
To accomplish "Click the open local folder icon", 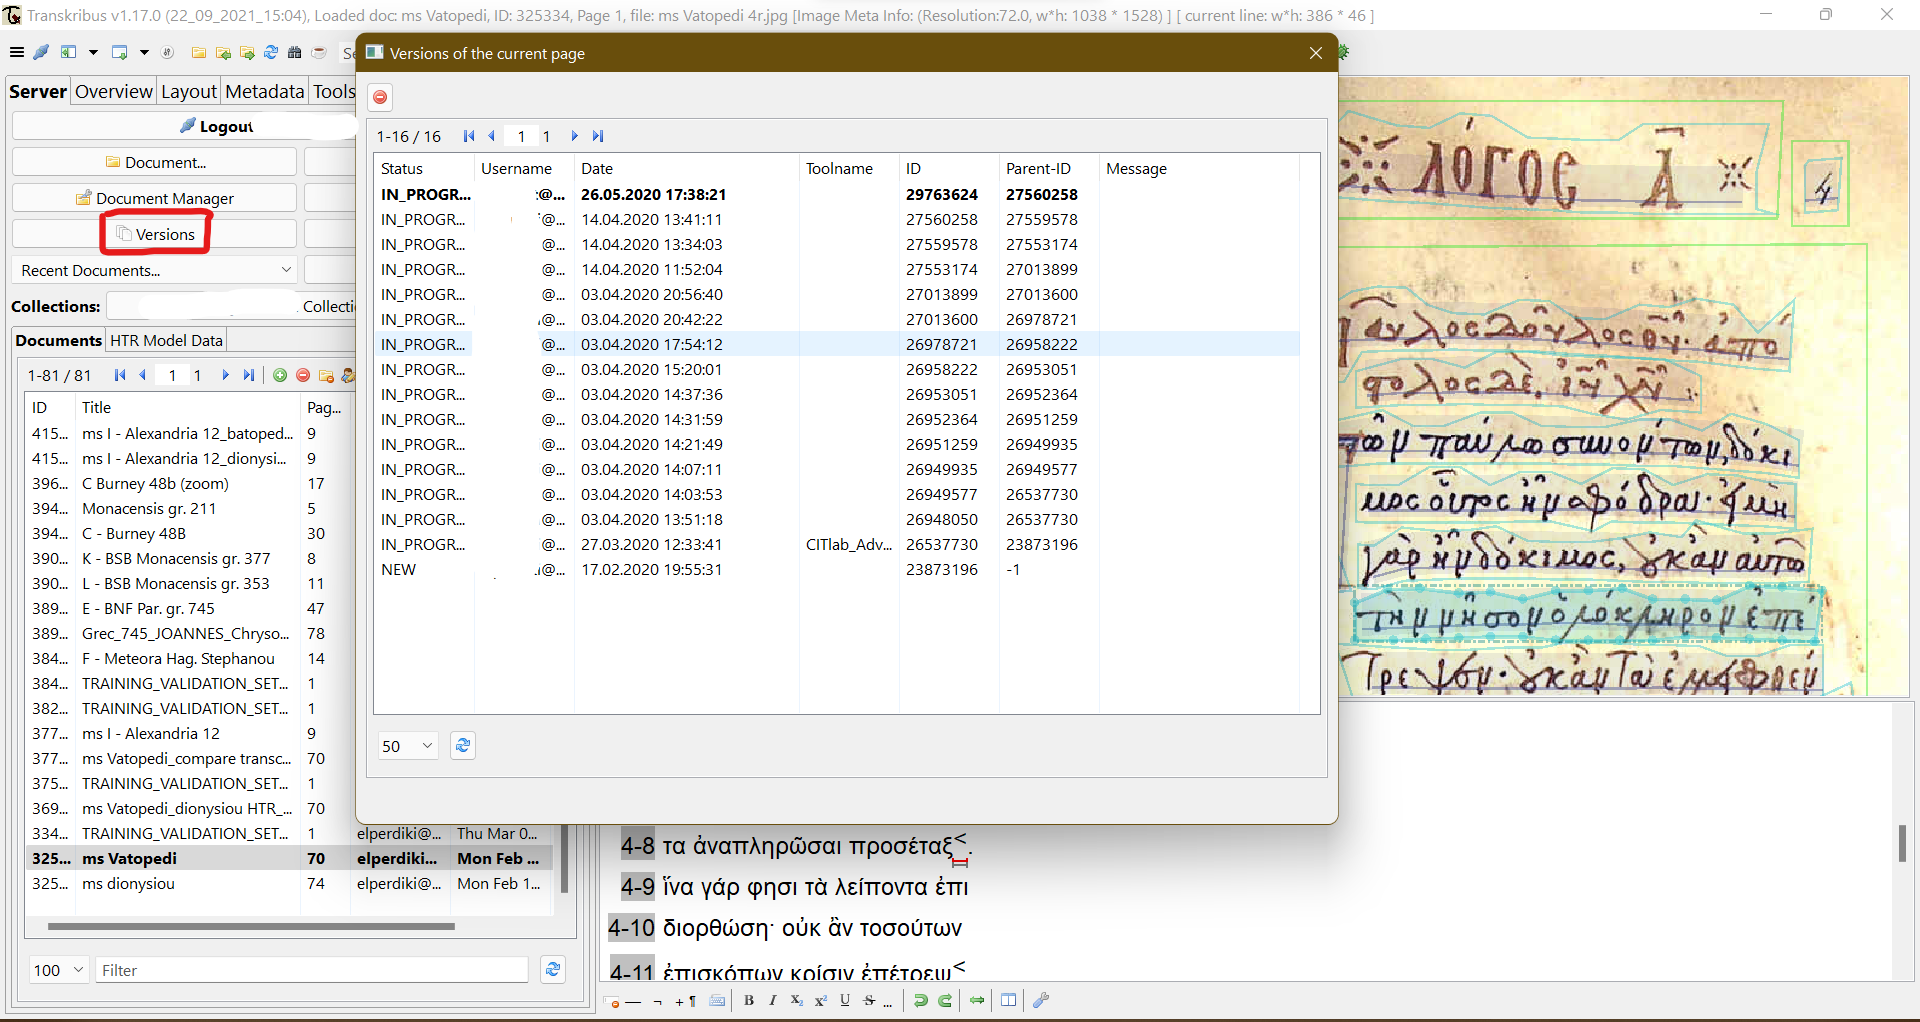I will point(199,52).
